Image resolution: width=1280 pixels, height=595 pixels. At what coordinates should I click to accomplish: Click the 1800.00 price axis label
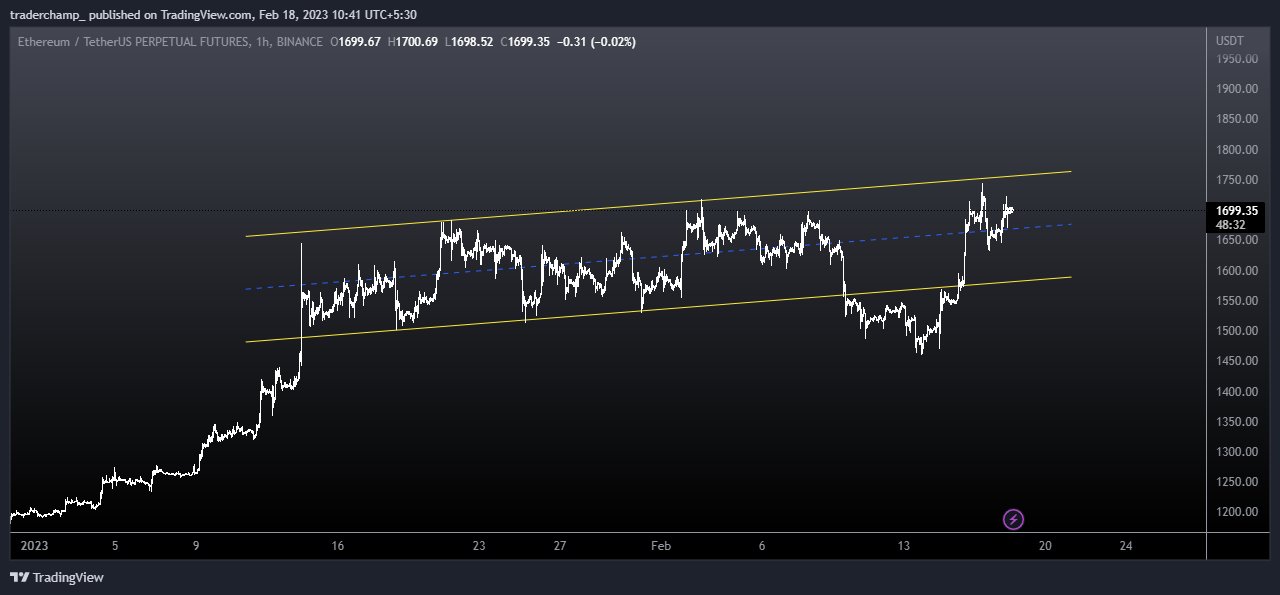[1236, 150]
